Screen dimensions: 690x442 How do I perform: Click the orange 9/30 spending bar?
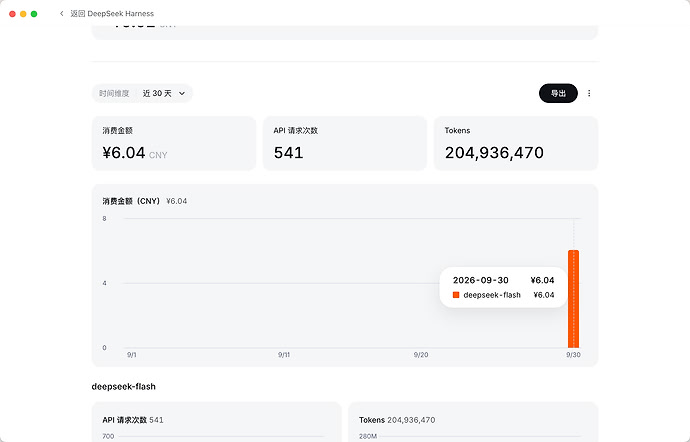click(573, 299)
